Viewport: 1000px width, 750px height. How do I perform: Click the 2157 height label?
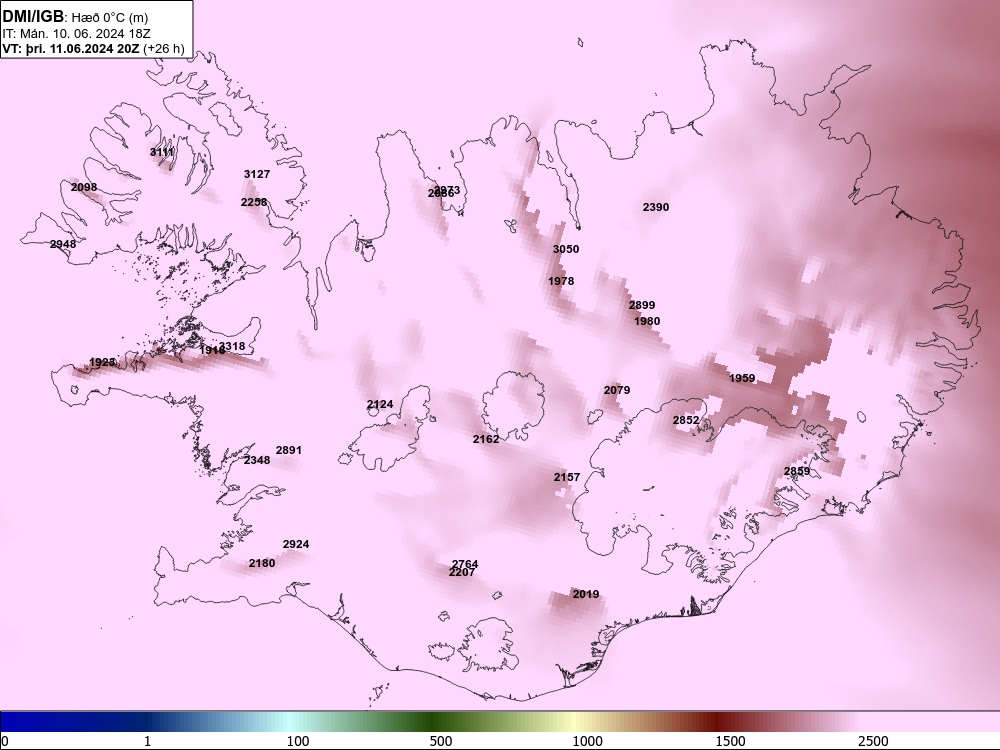(566, 477)
